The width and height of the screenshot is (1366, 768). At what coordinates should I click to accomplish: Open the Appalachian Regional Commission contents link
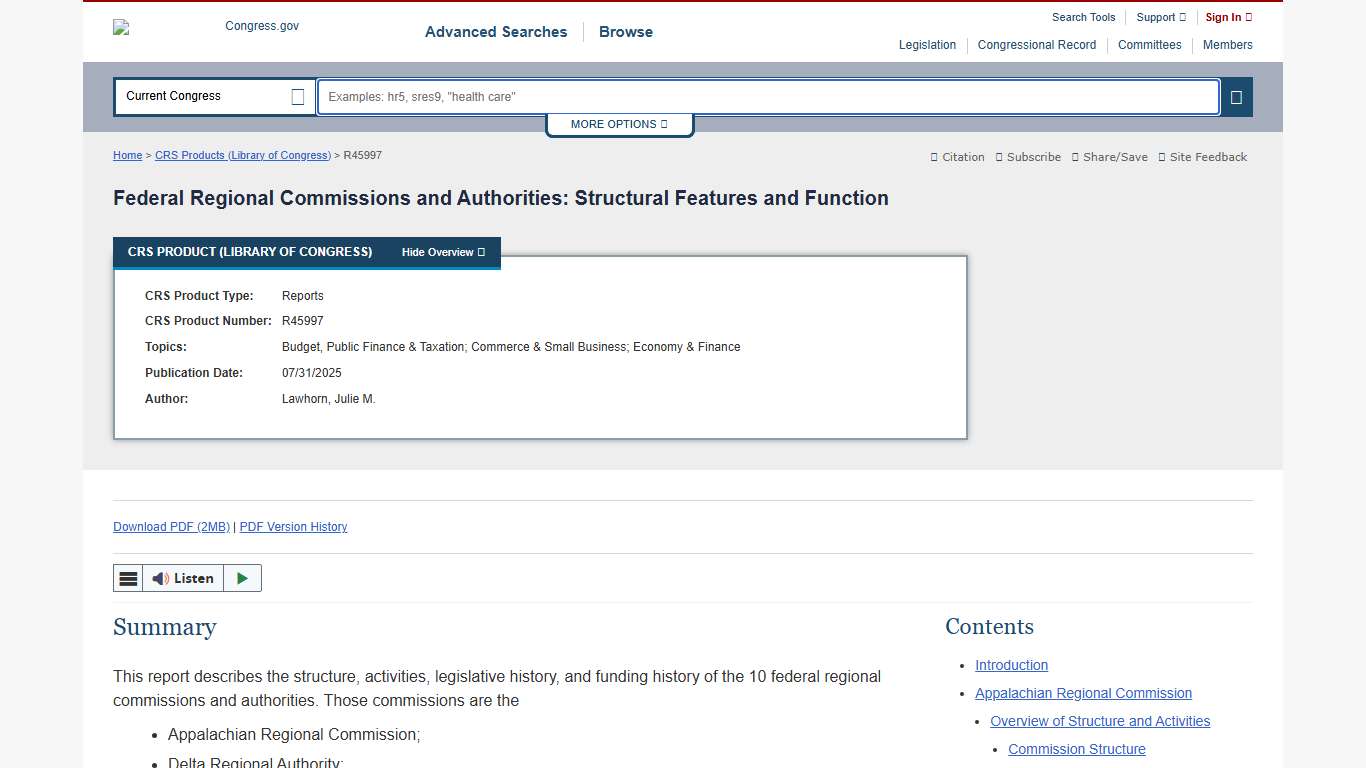click(x=1083, y=693)
